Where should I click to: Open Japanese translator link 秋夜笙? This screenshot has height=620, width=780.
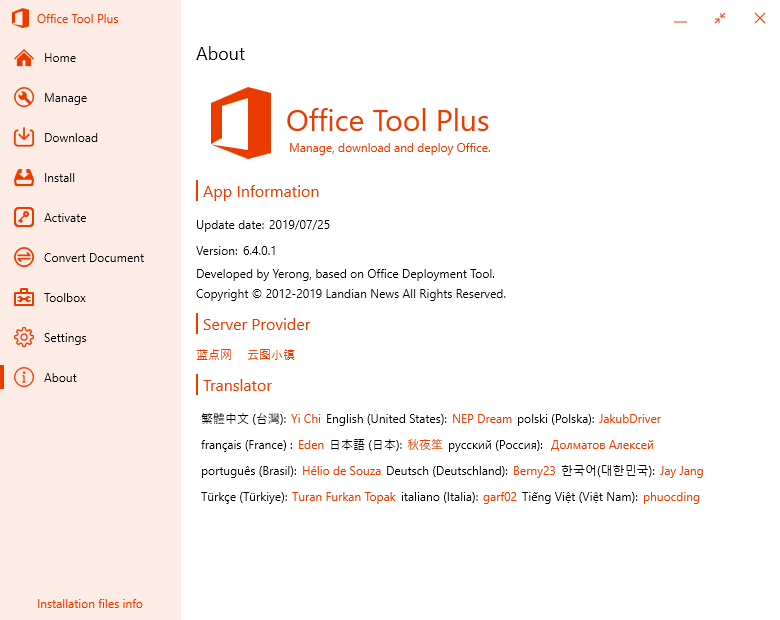pos(425,444)
